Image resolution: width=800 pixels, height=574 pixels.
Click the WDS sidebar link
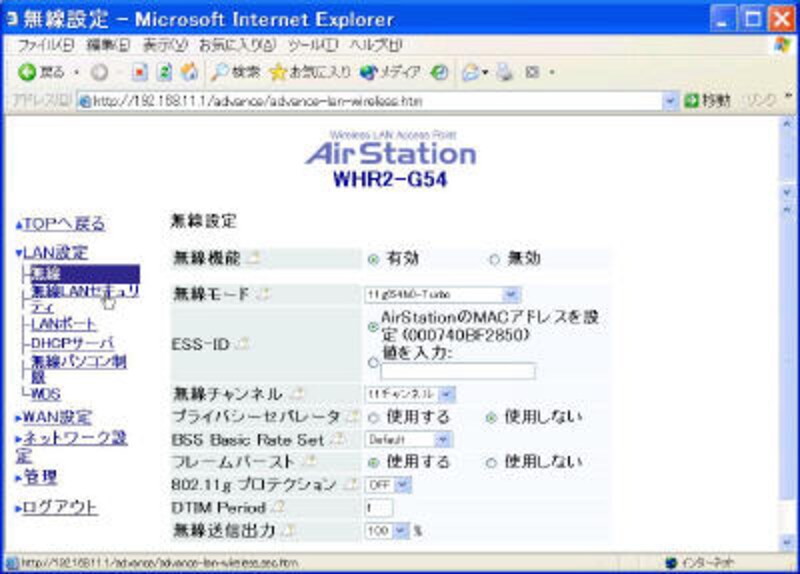click(x=45, y=393)
